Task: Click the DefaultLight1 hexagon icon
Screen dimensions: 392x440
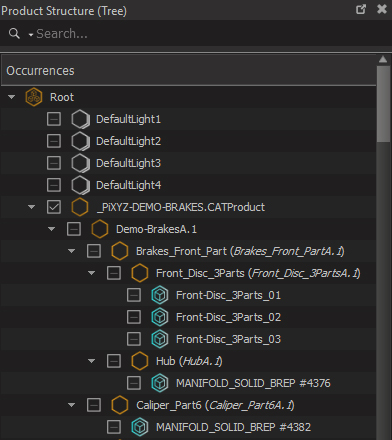Action: 80,119
